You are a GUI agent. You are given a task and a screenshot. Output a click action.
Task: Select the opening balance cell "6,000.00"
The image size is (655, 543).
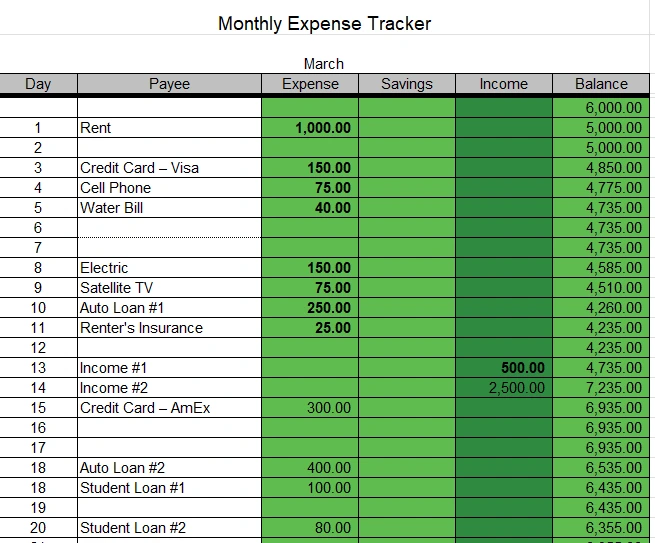point(601,108)
